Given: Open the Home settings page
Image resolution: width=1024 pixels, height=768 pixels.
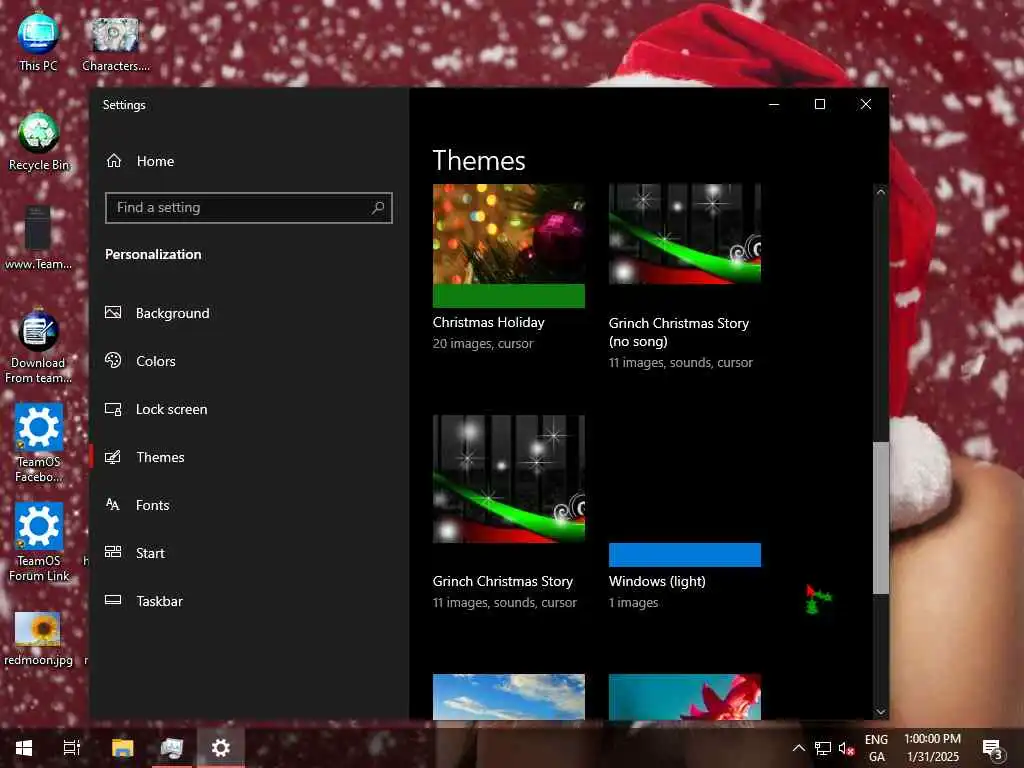Looking at the screenshot, I should click(248, 161).
